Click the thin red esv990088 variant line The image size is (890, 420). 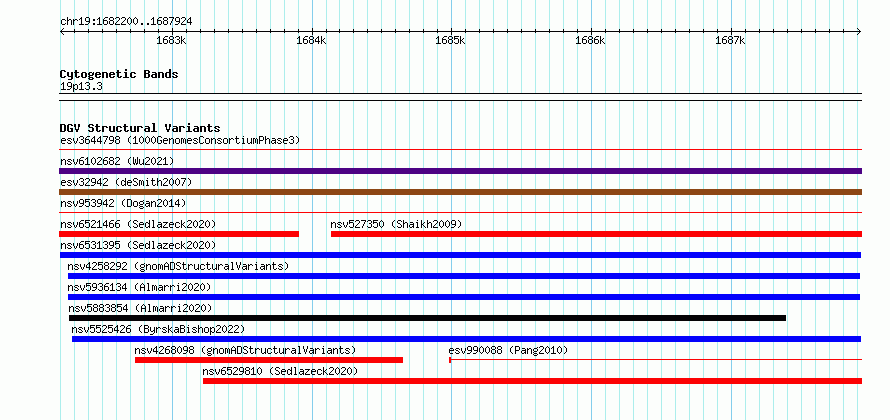click(x=656, y=360)
